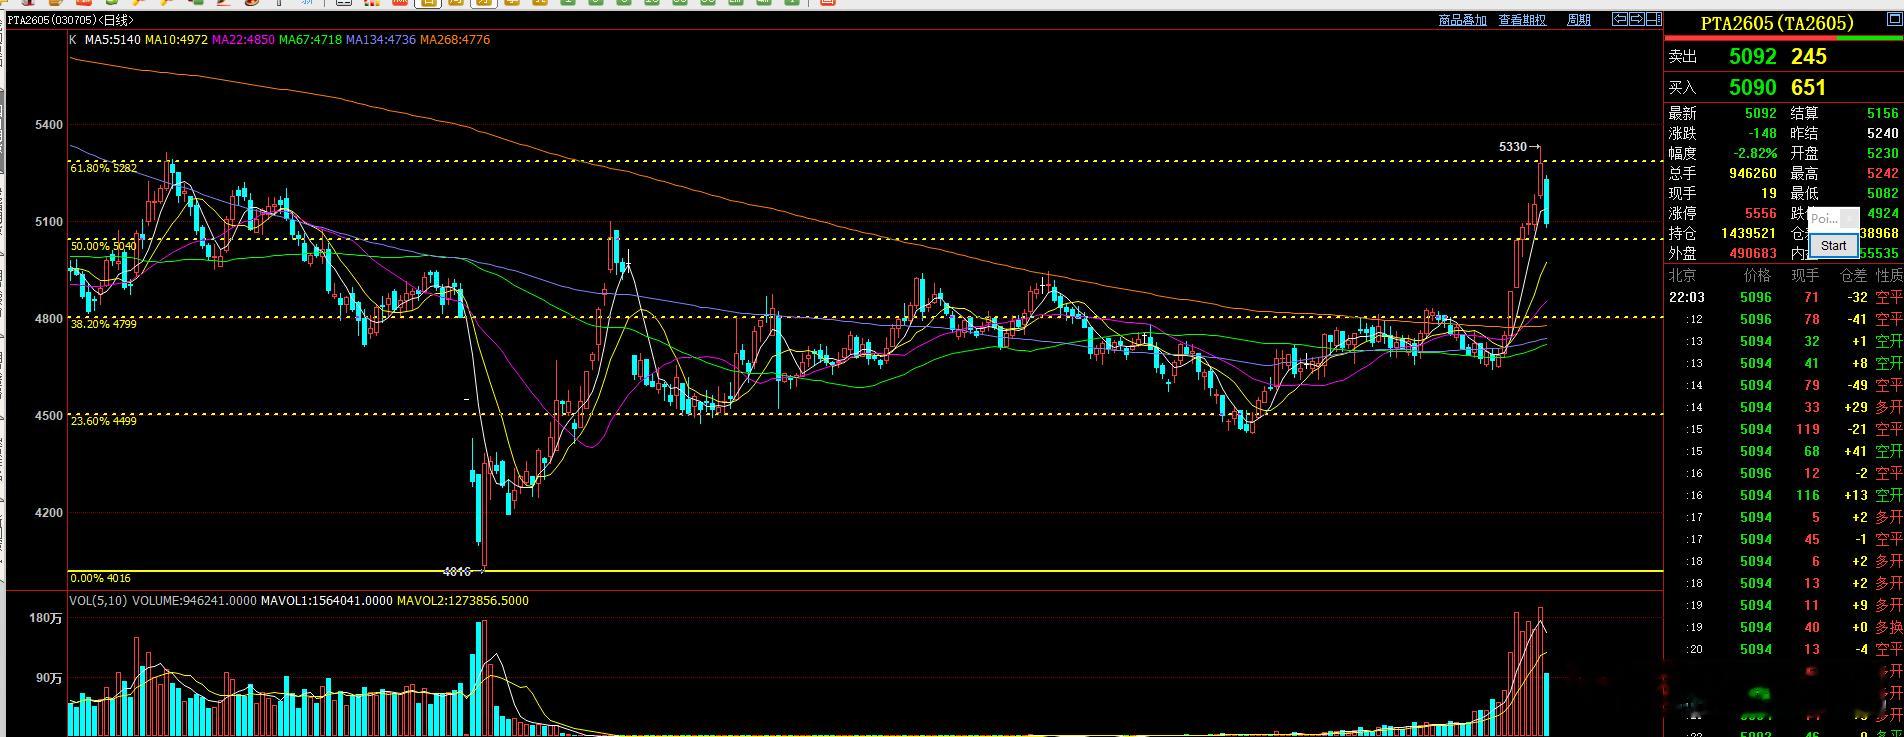The image size is (1904, 737).
Task: Click the 0.00% 4016 Fibonacci label
Action: (101, 578)
